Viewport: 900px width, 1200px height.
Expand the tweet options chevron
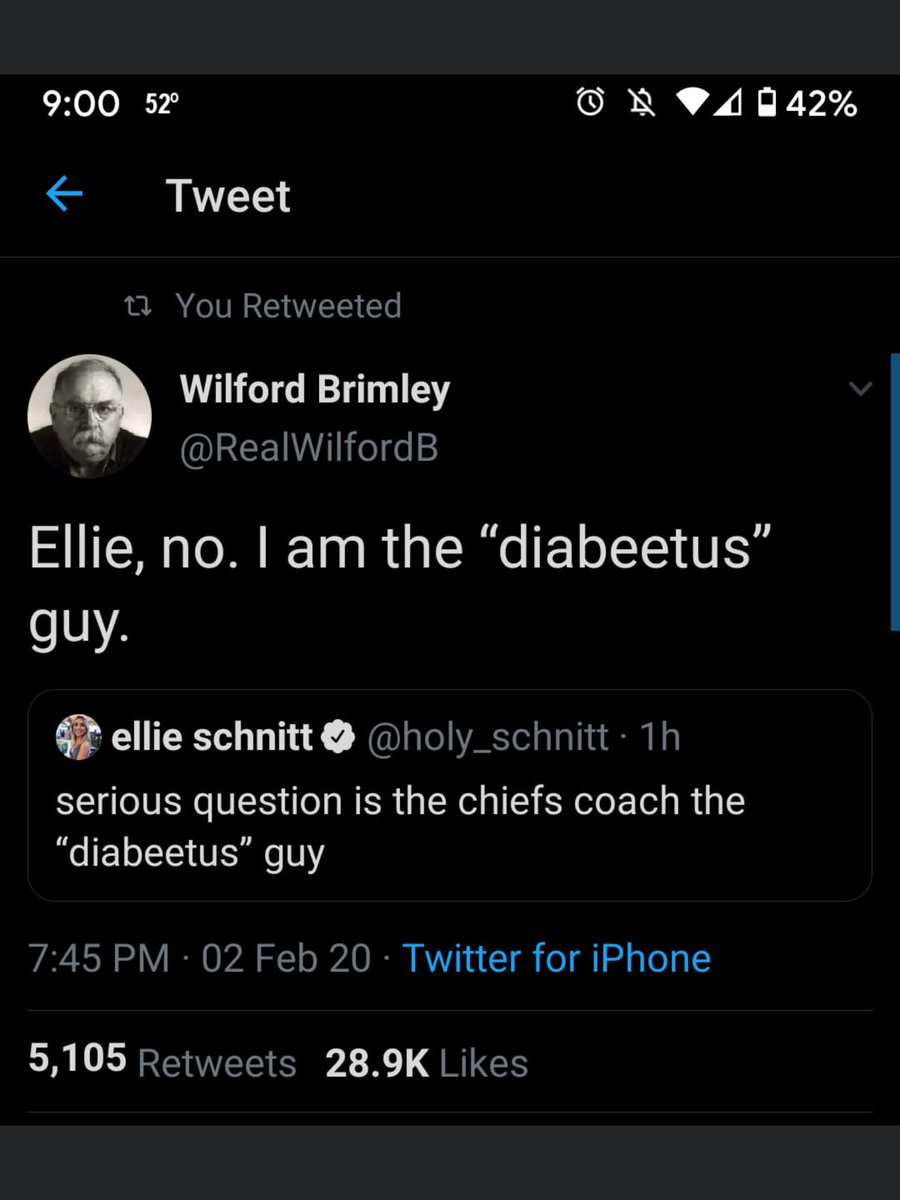[x=860, y=389]
